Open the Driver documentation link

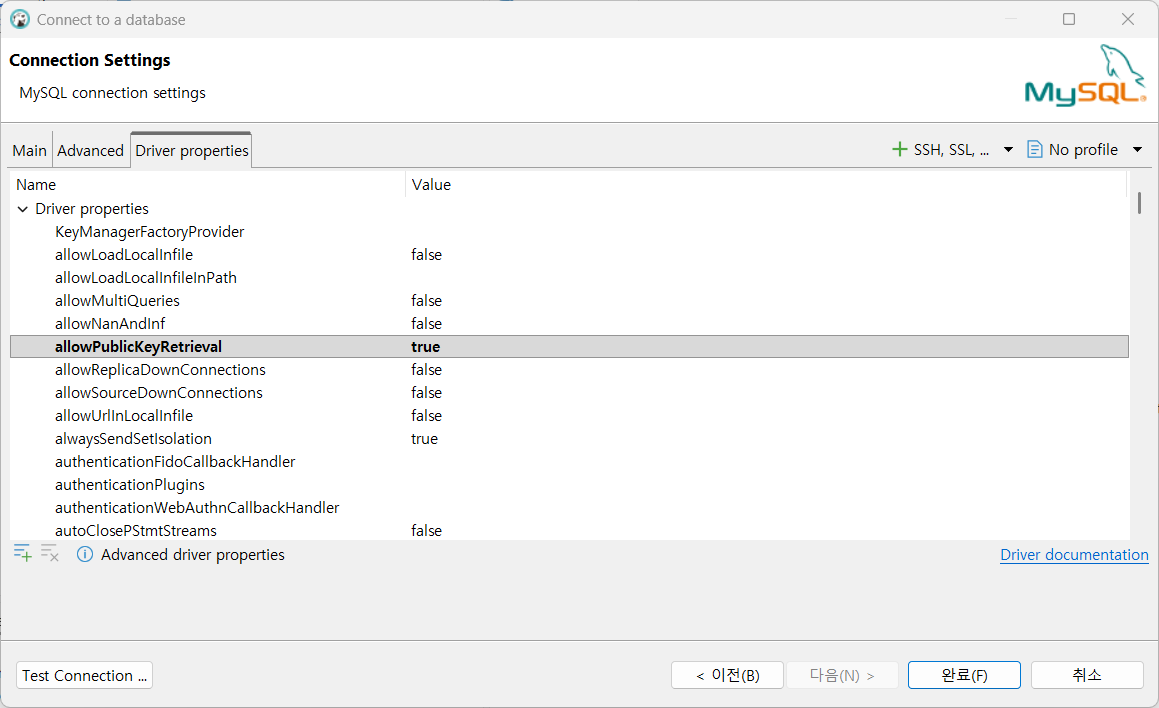pyautogui.click(x=1074, y=555)
